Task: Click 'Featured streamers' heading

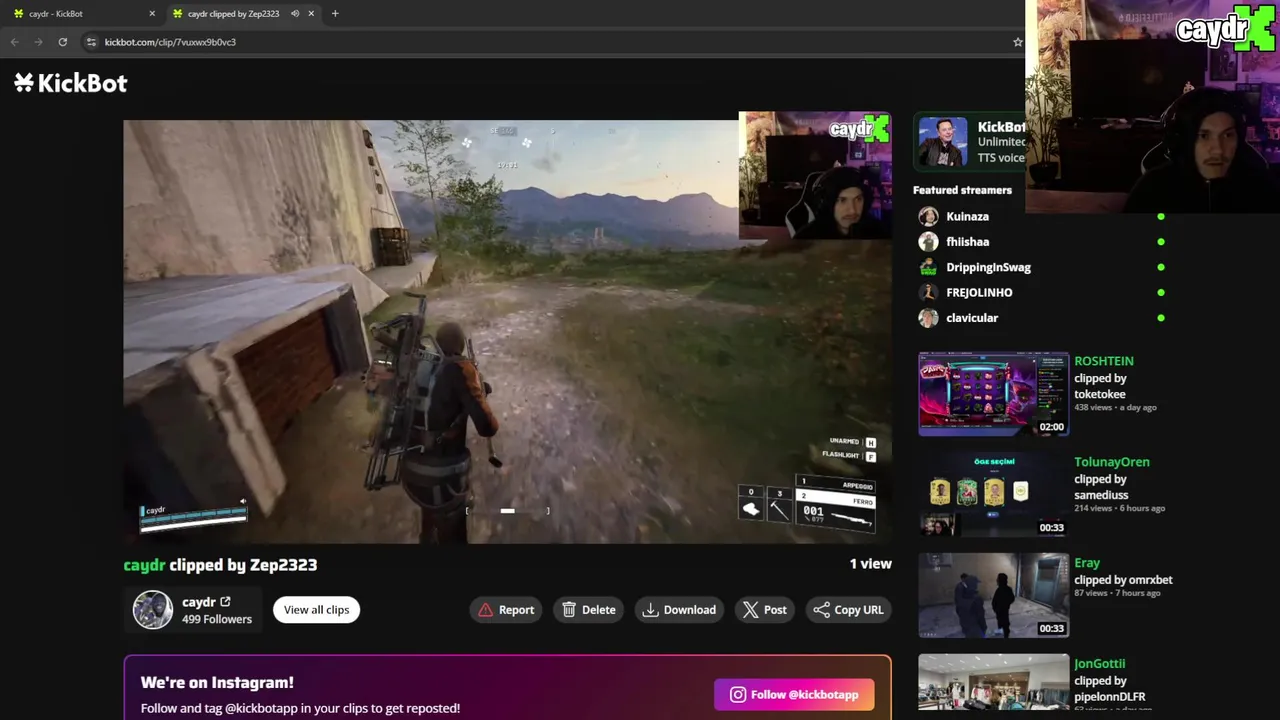Action: point(962,190)
